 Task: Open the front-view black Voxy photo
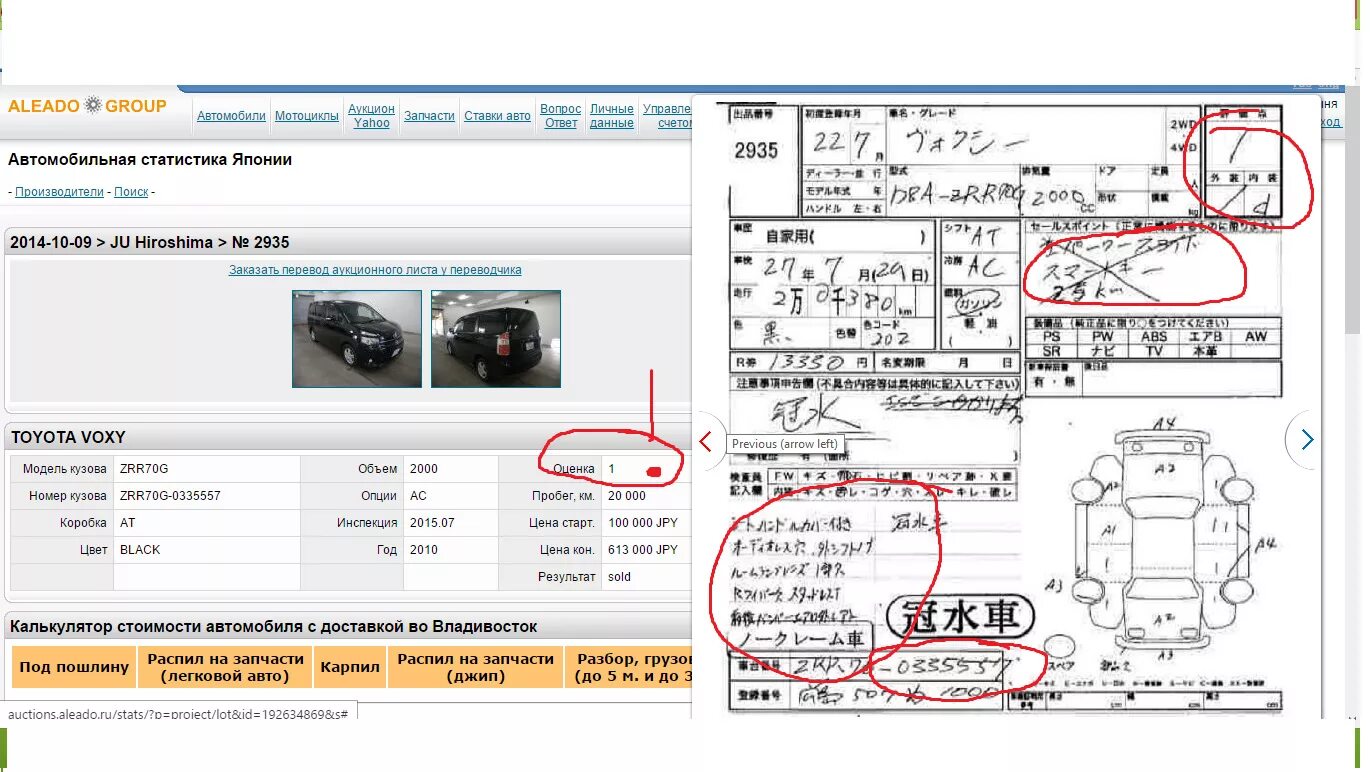[357, 339]
